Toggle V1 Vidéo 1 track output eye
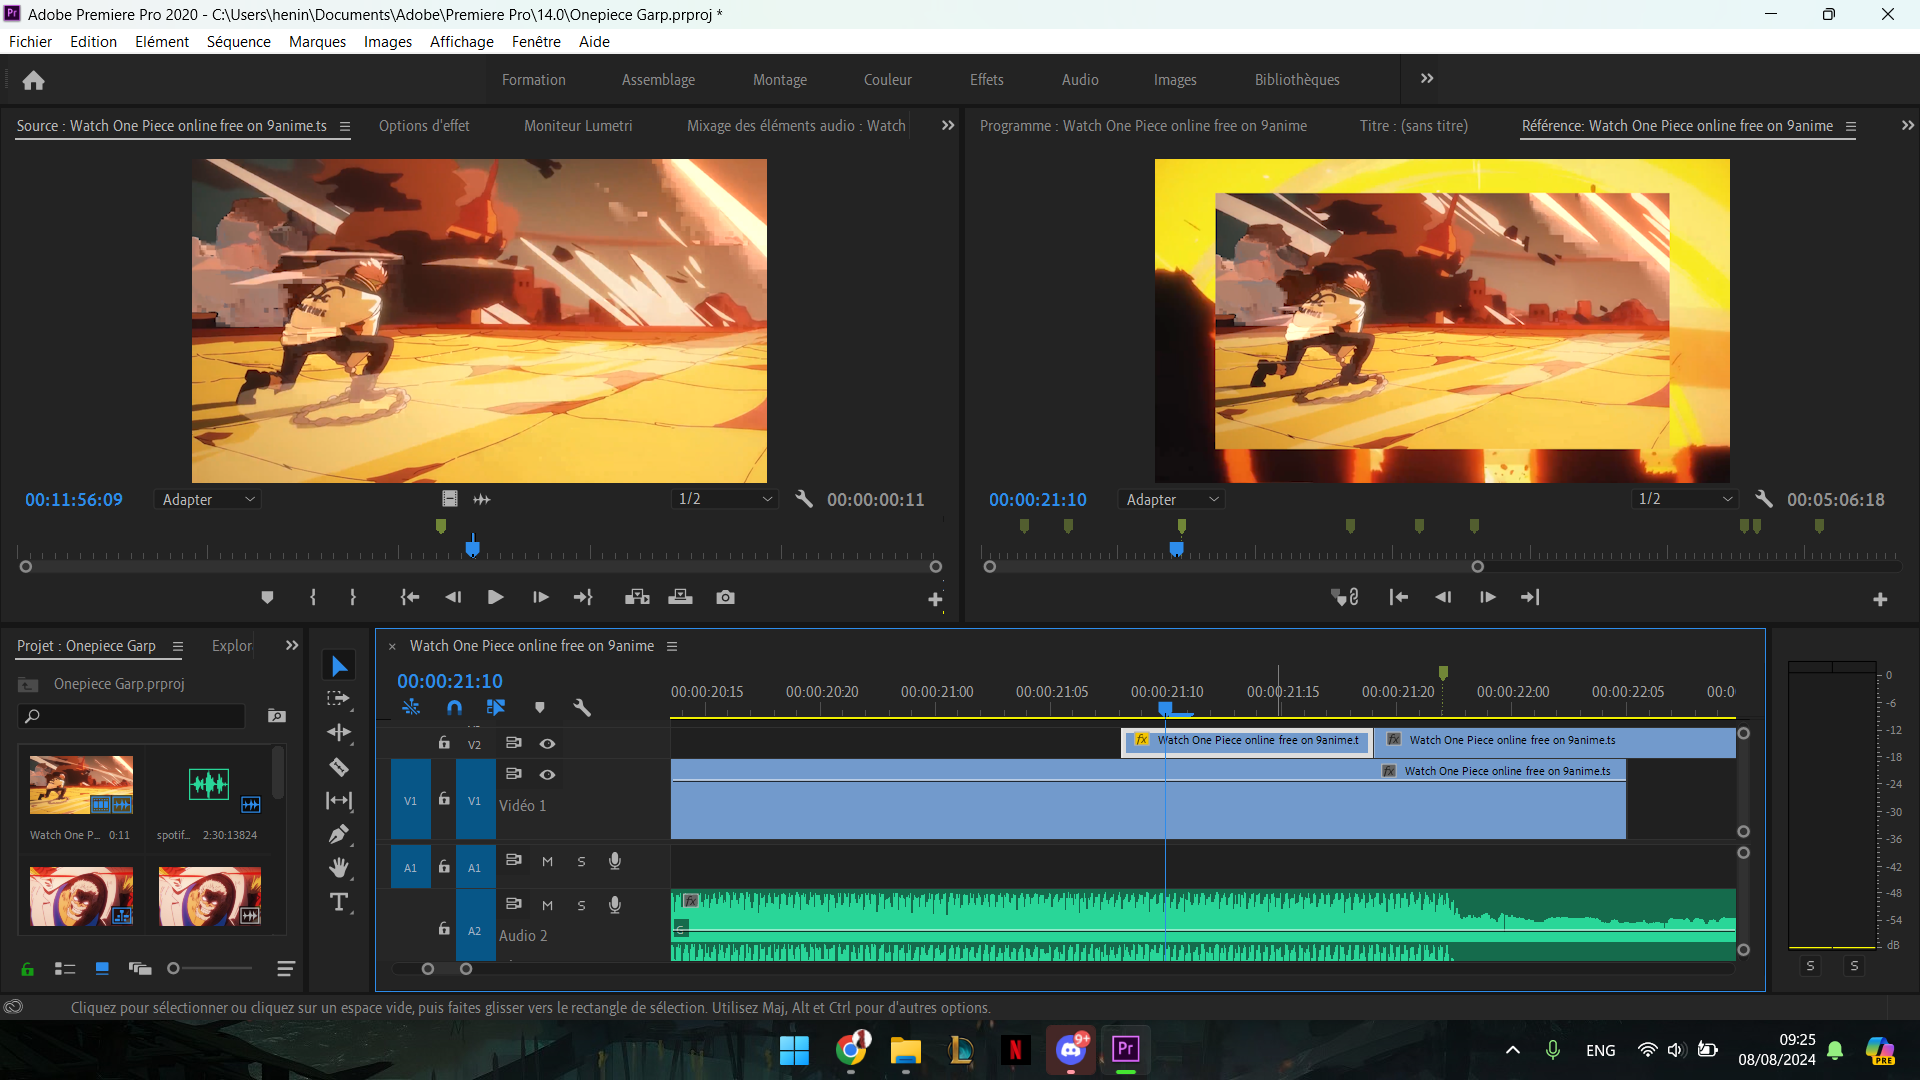 [x=548, y=774]
